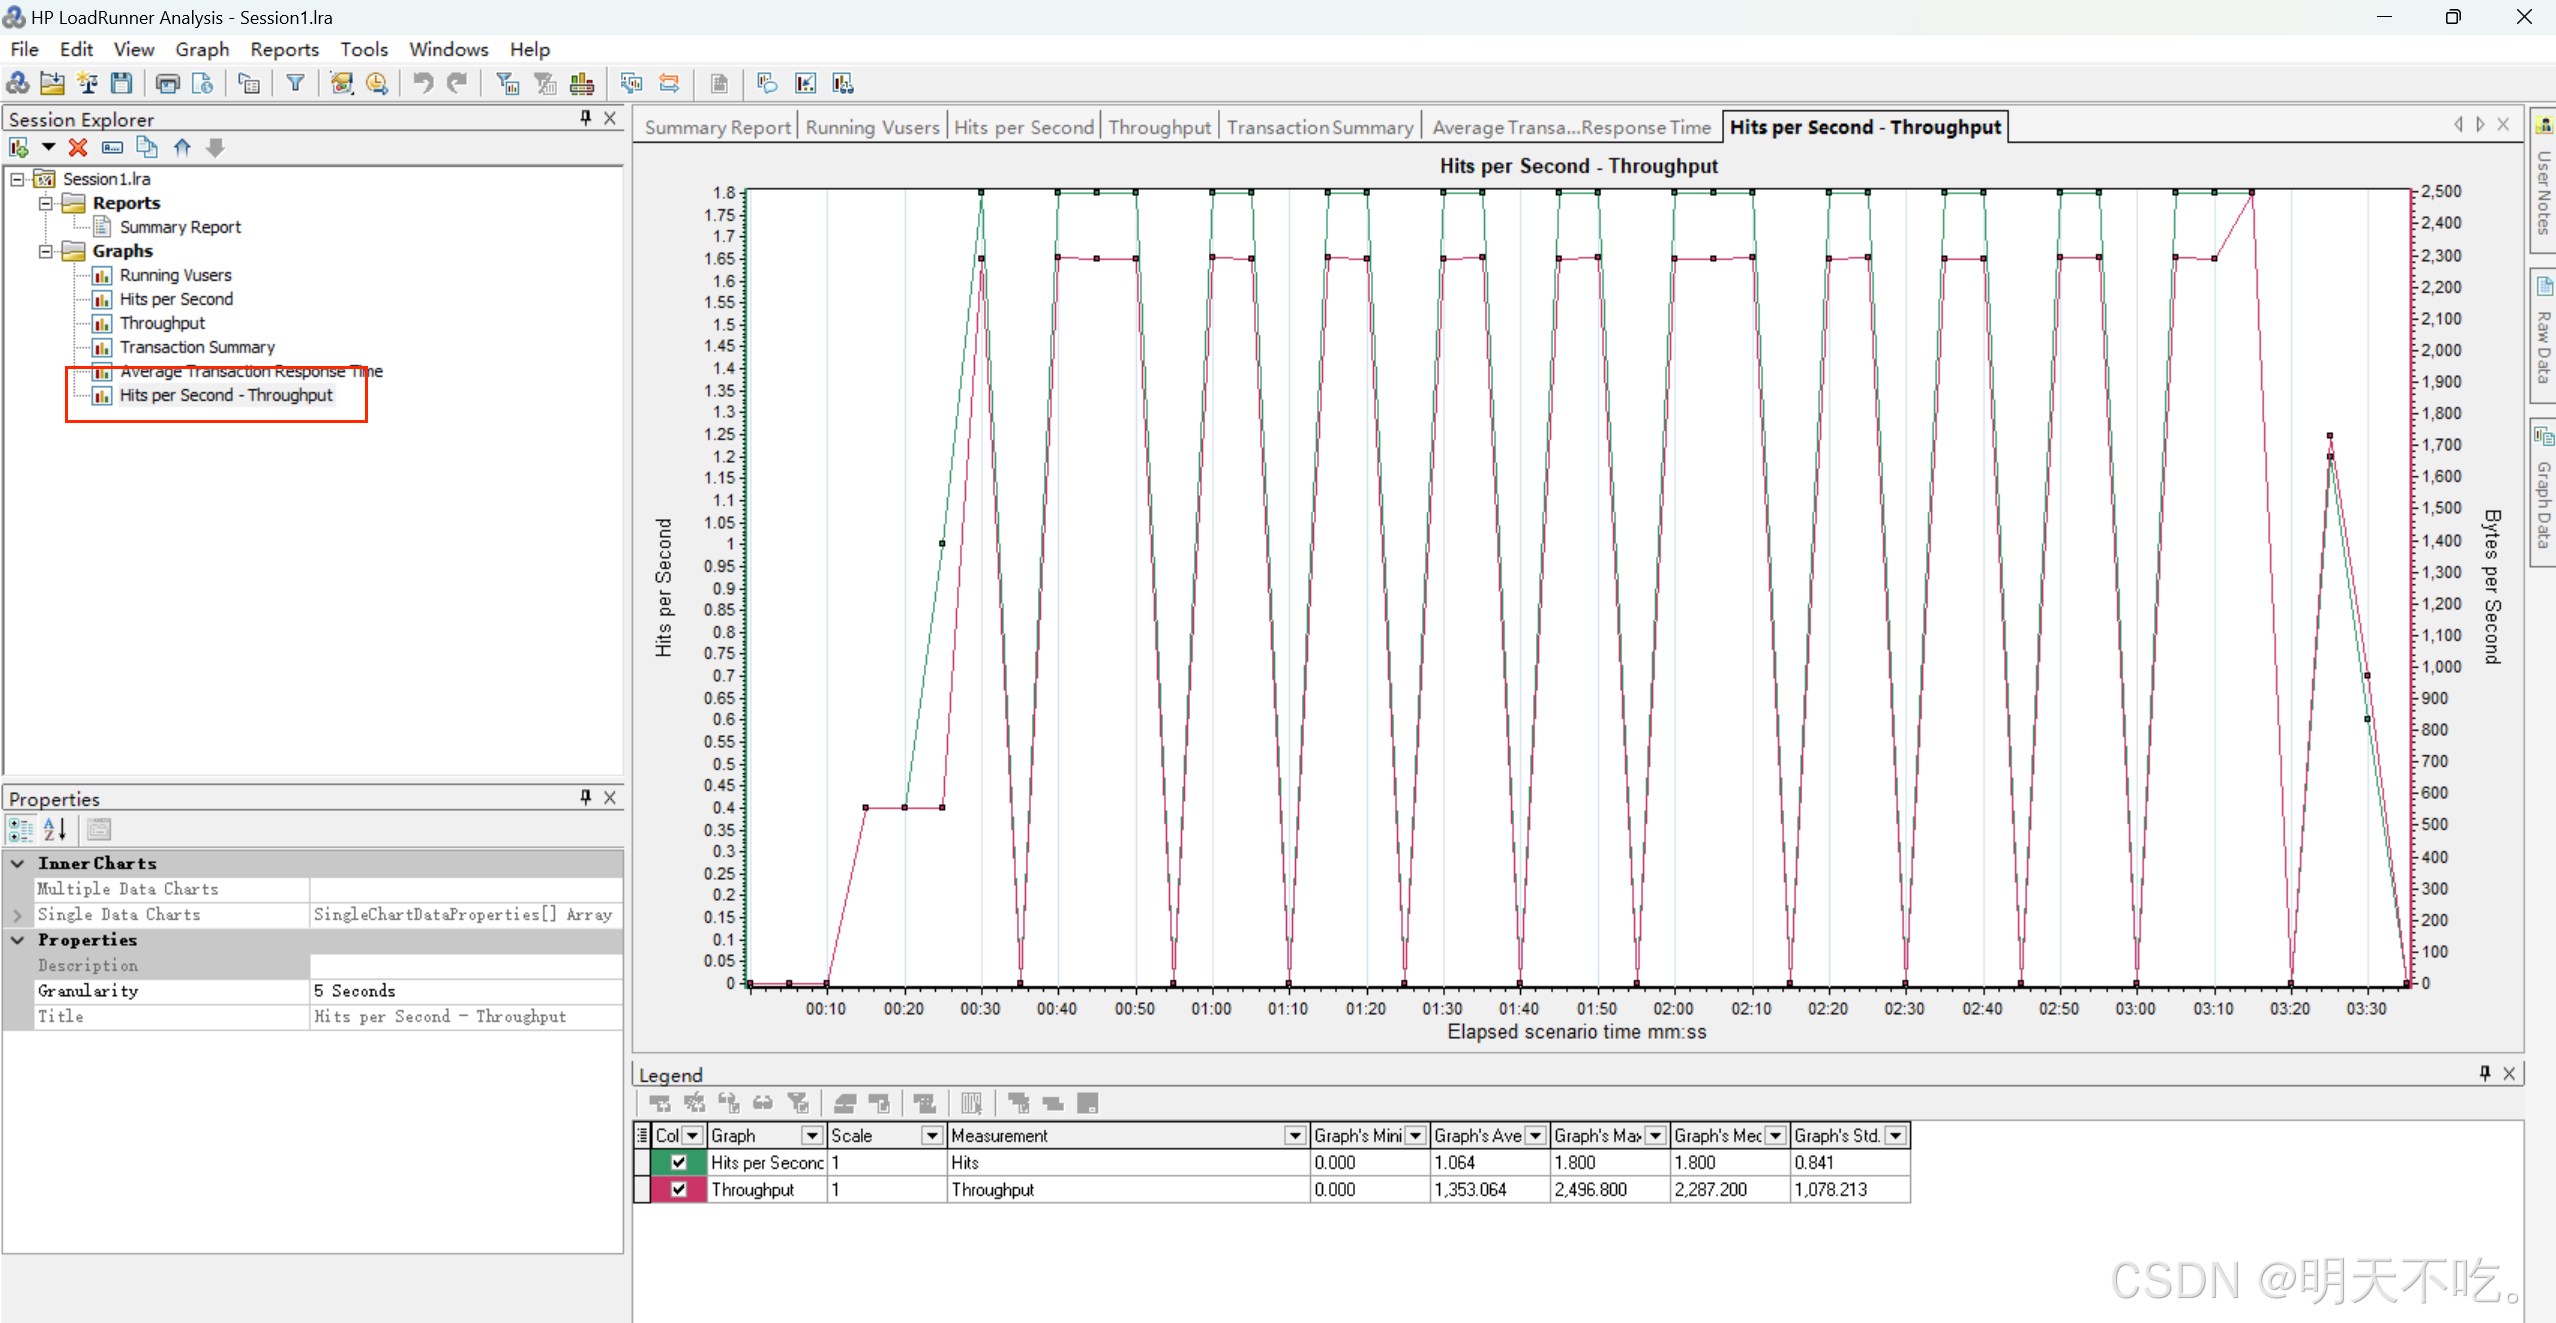Viewport: 2556px width, 1323px height.
Task: Open the Measurement column dropdown in Legend
Action: (1295, 1136)
